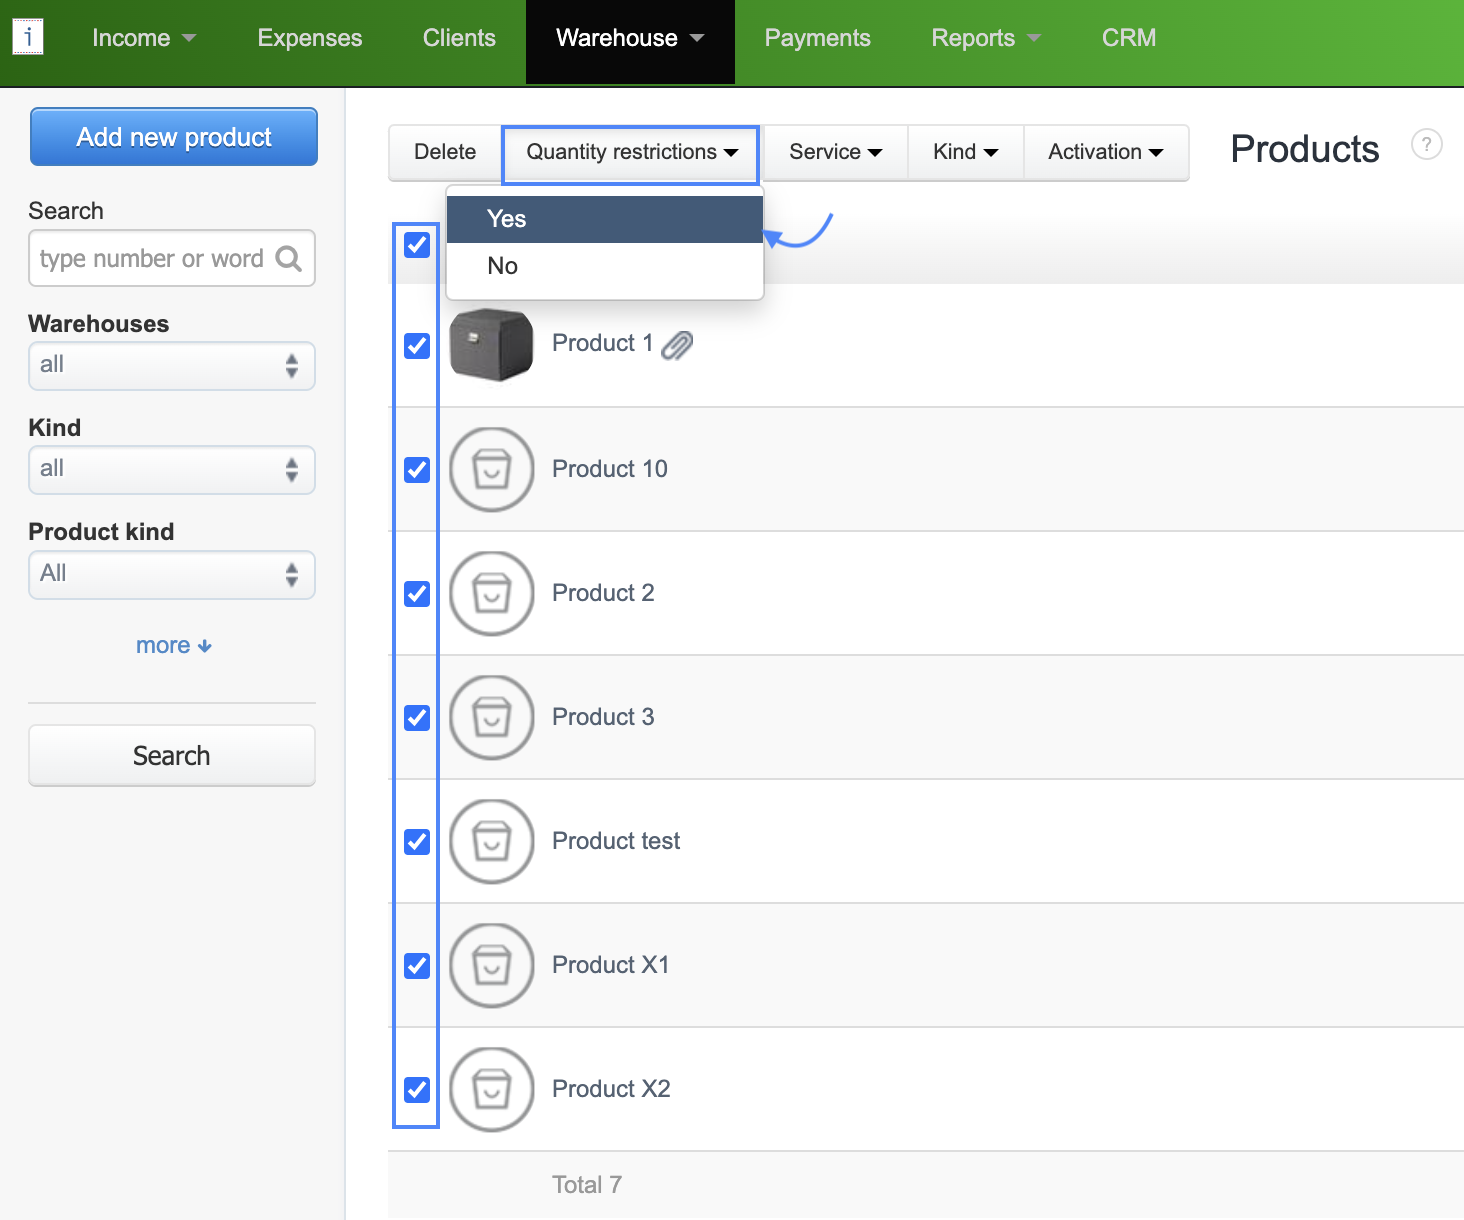Focus the type number or word search field
This screenshot has height=1220, width=1464.
click(x=152, y=259)
